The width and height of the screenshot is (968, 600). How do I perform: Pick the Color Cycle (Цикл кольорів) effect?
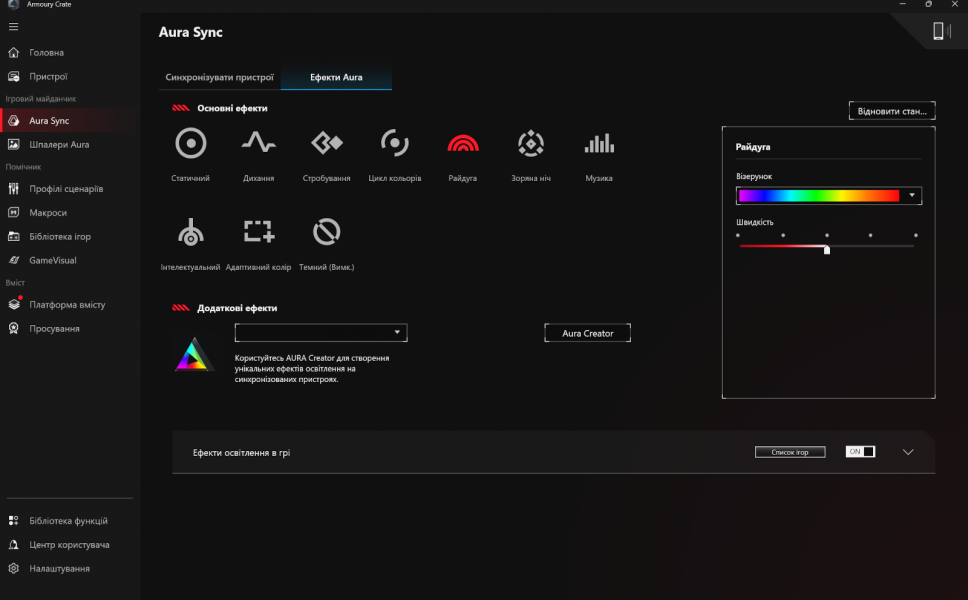394,143
